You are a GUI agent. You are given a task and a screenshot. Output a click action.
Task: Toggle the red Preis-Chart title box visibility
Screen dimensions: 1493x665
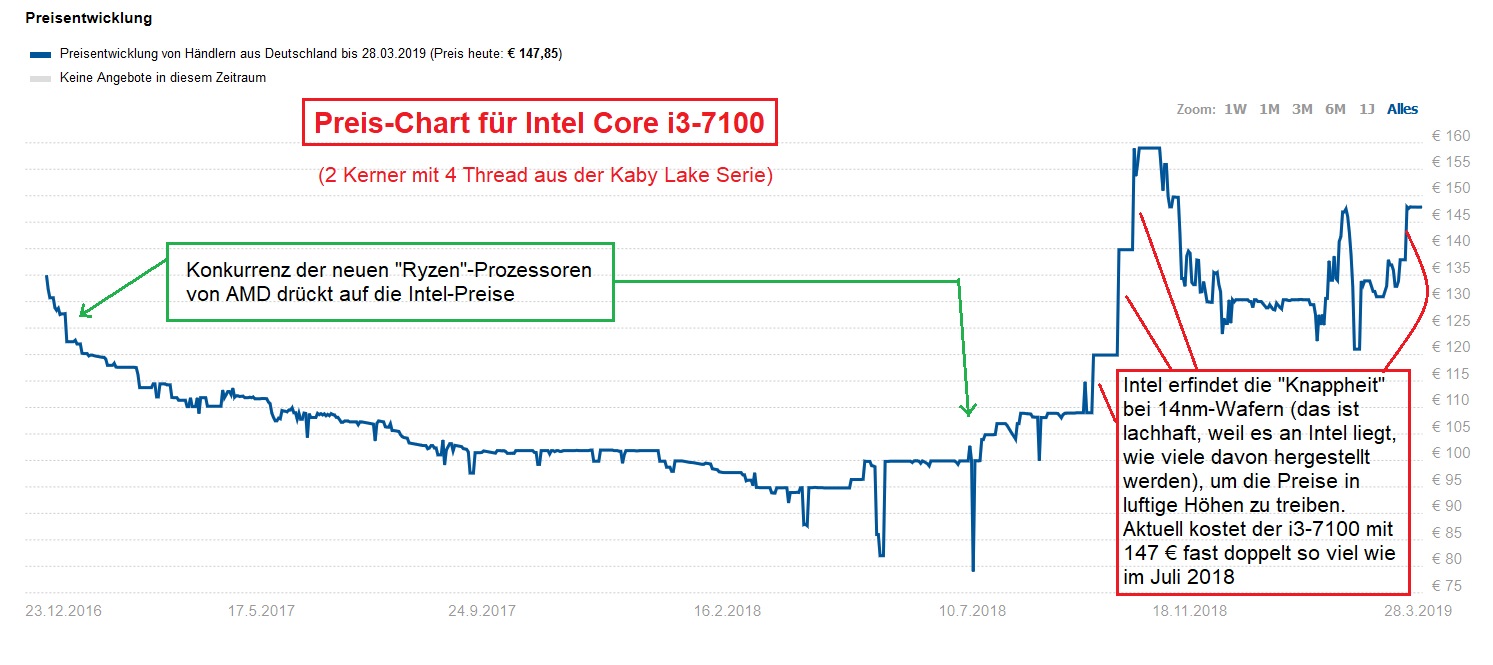pyautogui.click(x=541, y=123)
